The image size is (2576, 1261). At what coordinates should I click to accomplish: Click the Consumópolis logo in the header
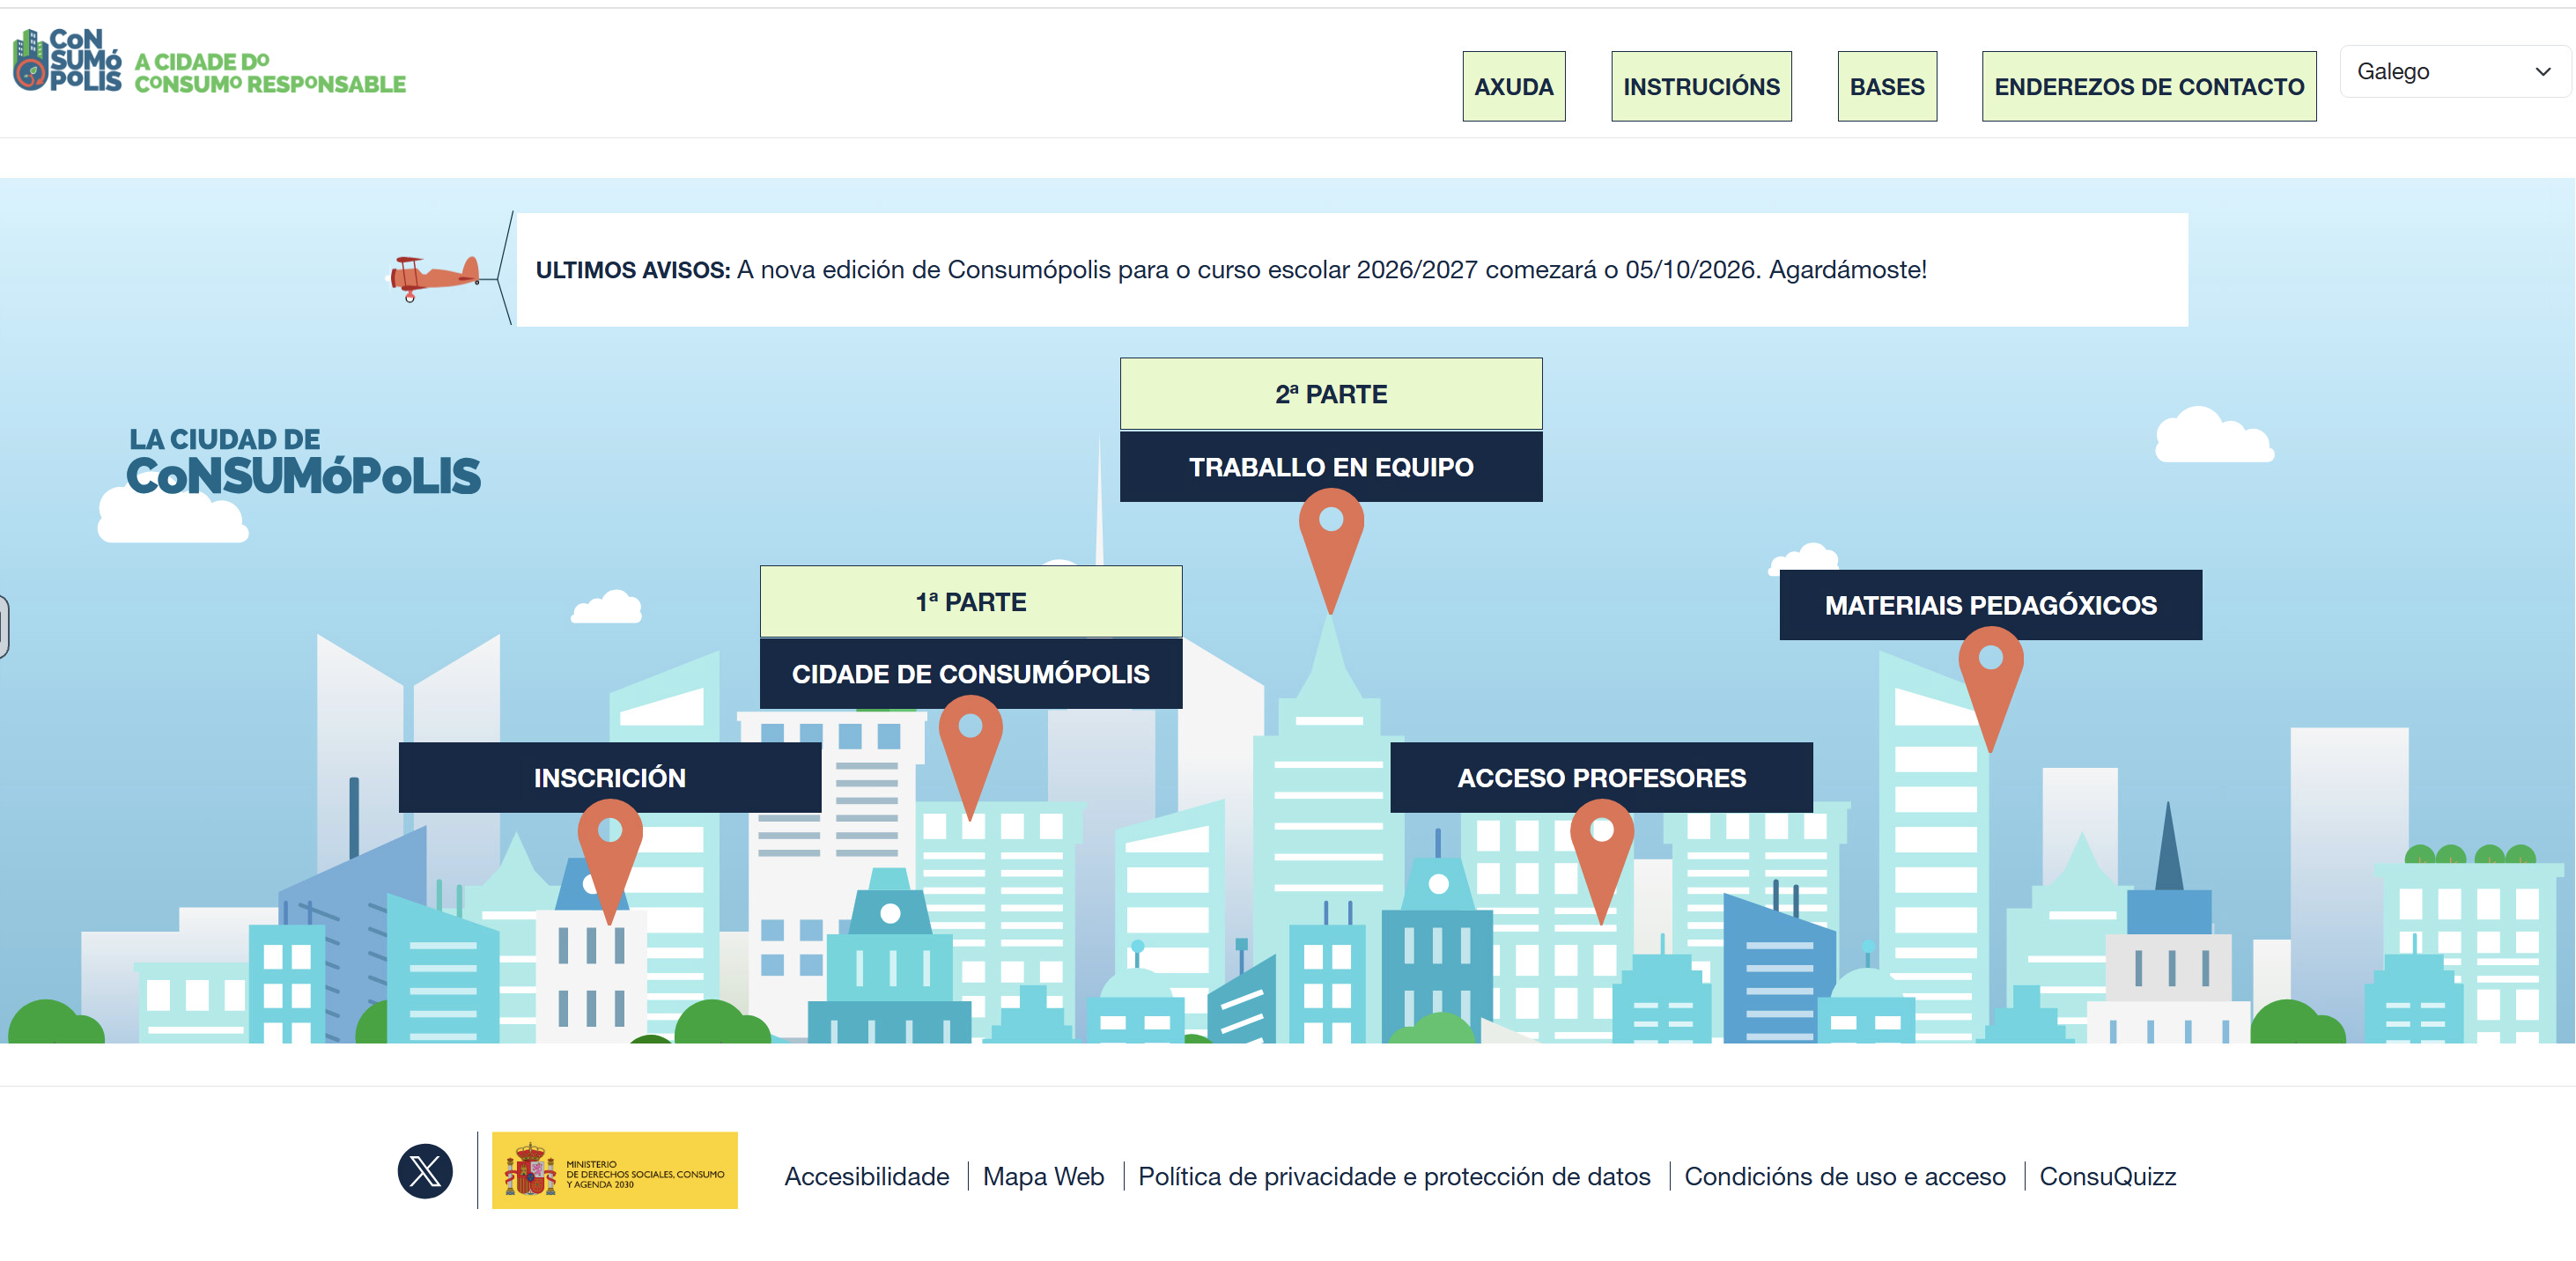[67, 60]
